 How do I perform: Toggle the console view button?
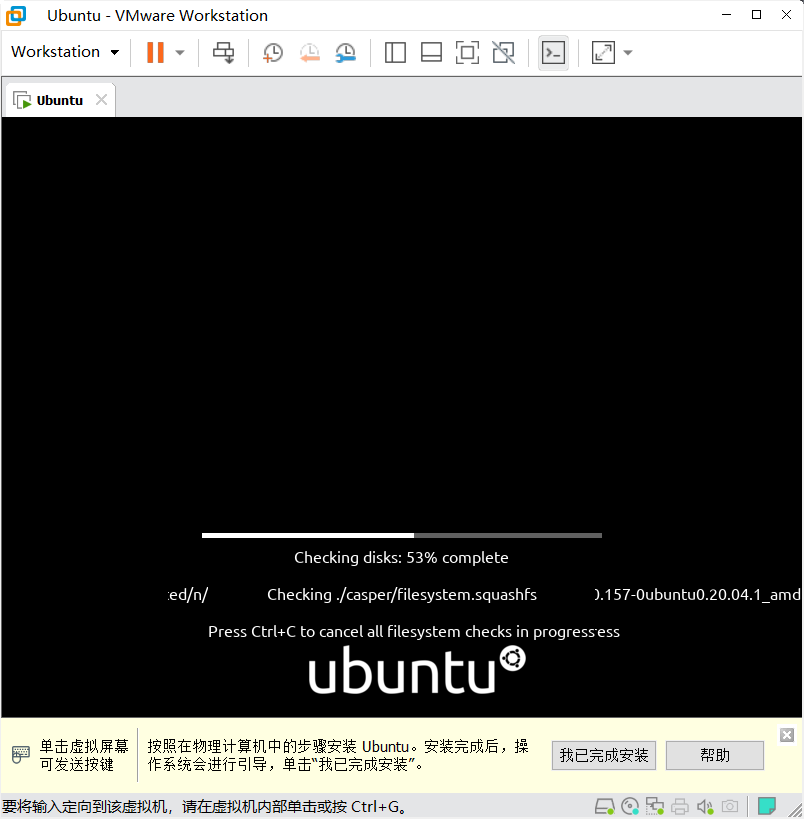tap(553, 52)
